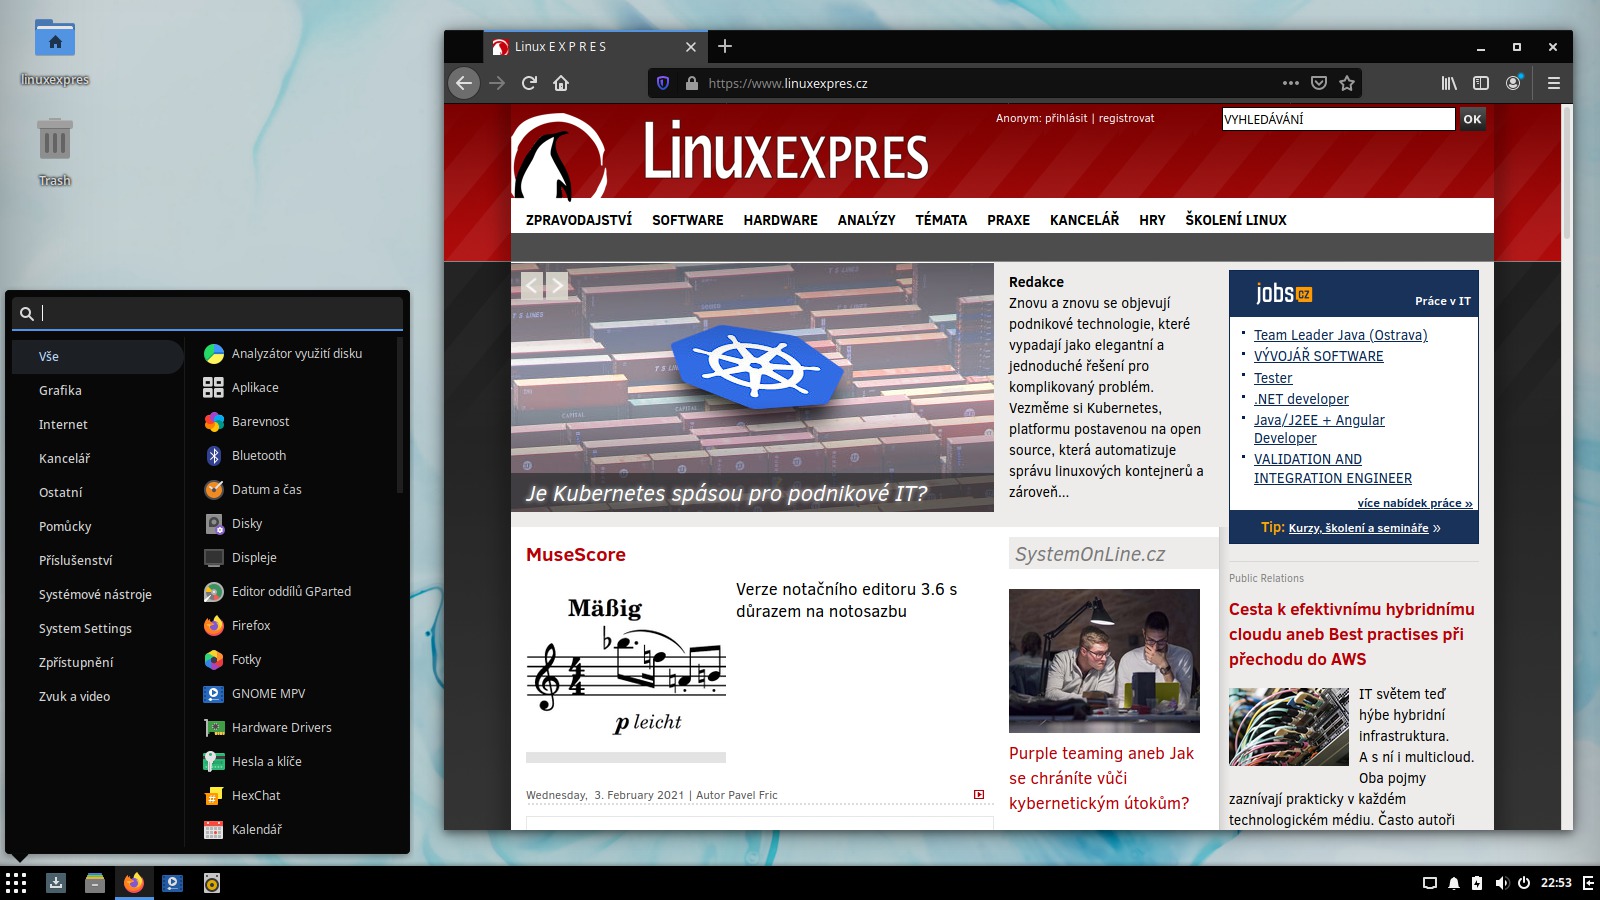Reload the page in Firefox
1600x900 pixels.
pyautogui.click(x=529, y=83)
